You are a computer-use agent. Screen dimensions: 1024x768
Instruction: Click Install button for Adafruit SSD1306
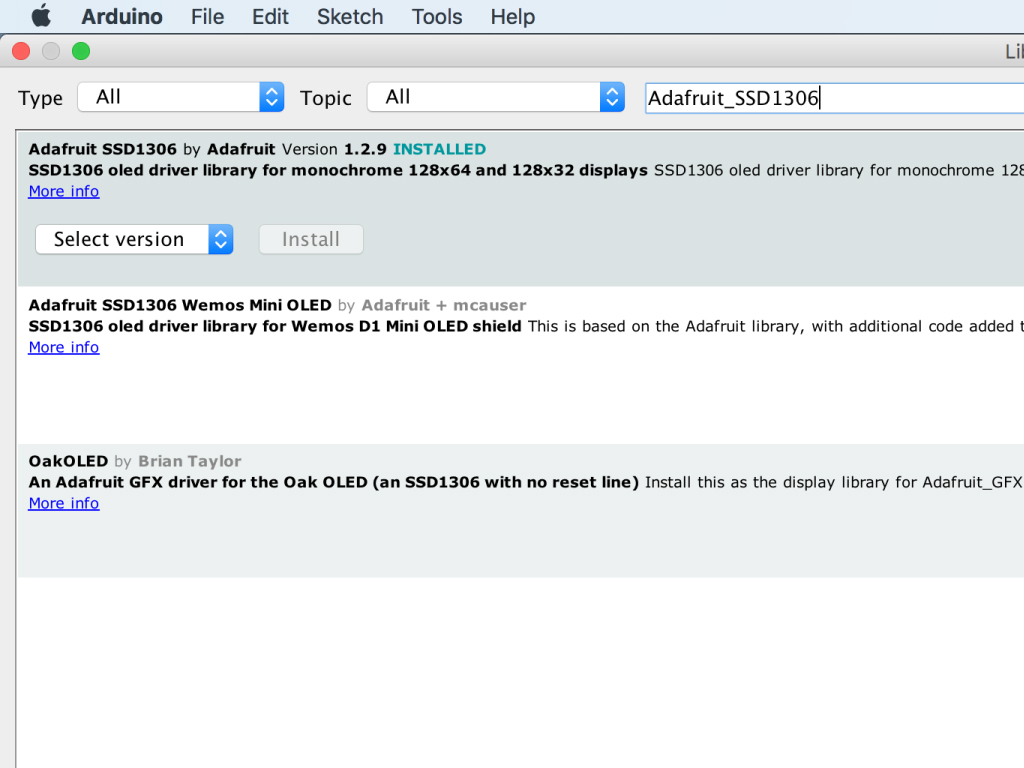point(311,239)
